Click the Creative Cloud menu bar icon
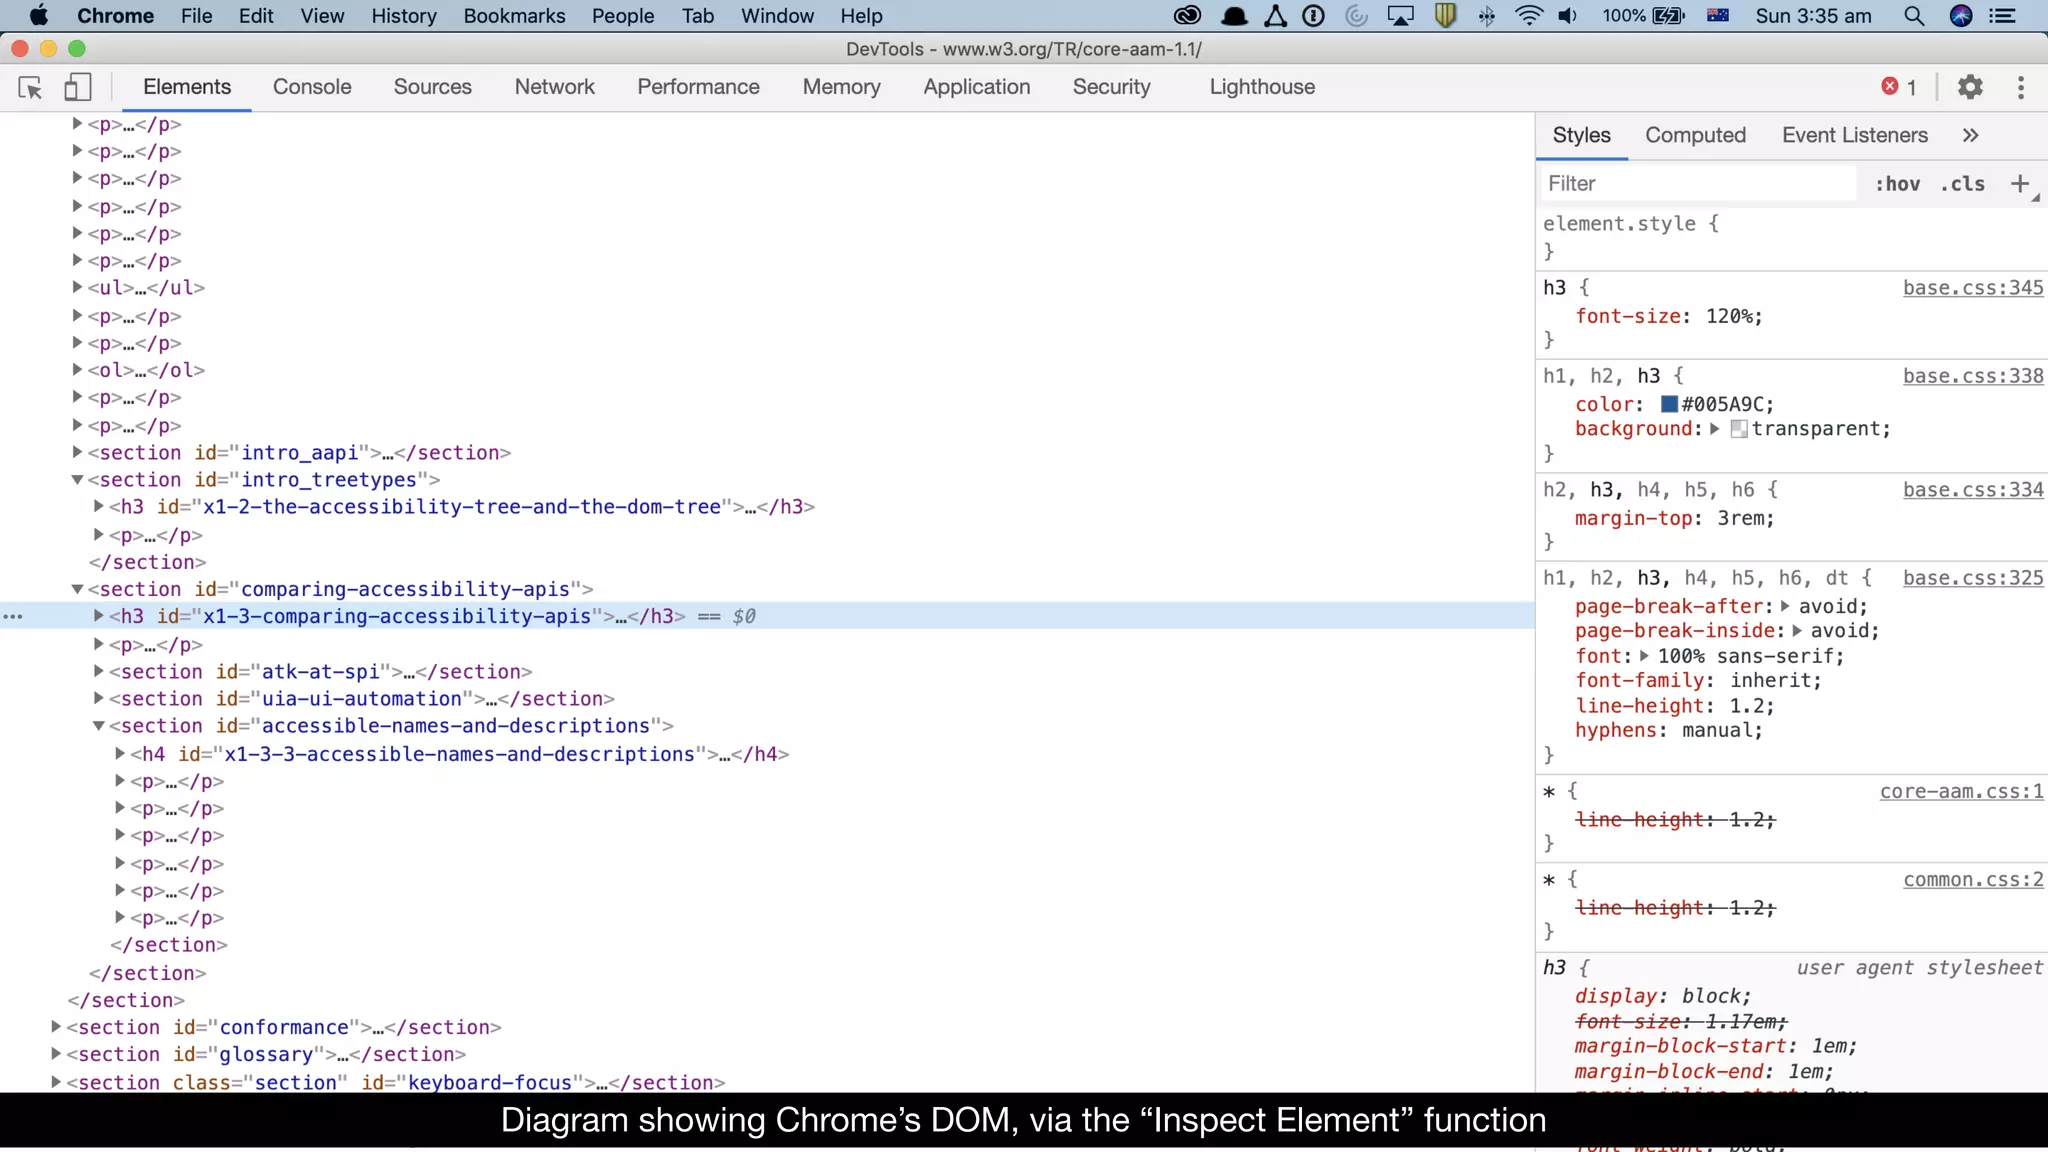This screenshot has width=2048, height=1152. click(1187, 15)
